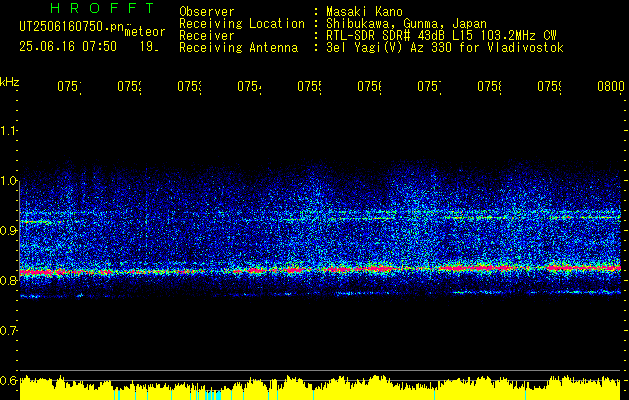The image size is (629, 400).
Task: Click the 1.0 frequency axis label
Action: click(9, 181)
